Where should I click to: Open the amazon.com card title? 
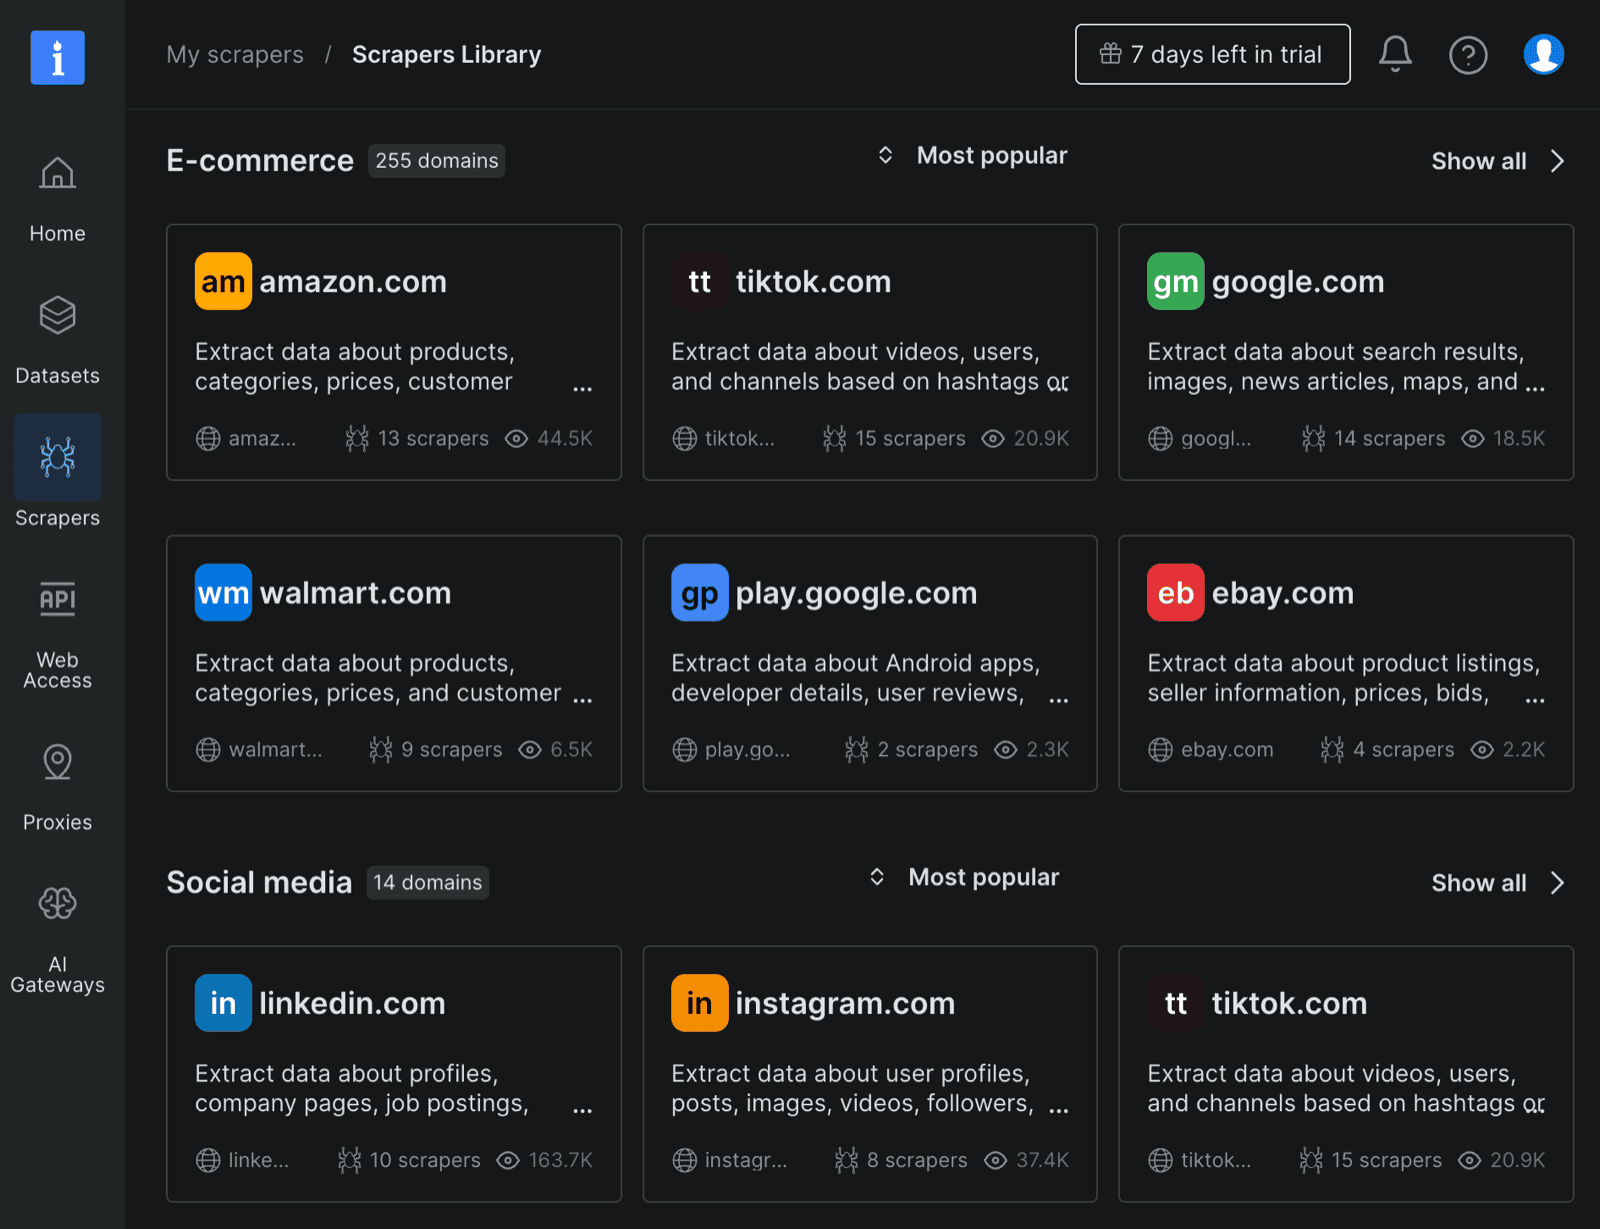pyautogui.click(x=353, y=282)
